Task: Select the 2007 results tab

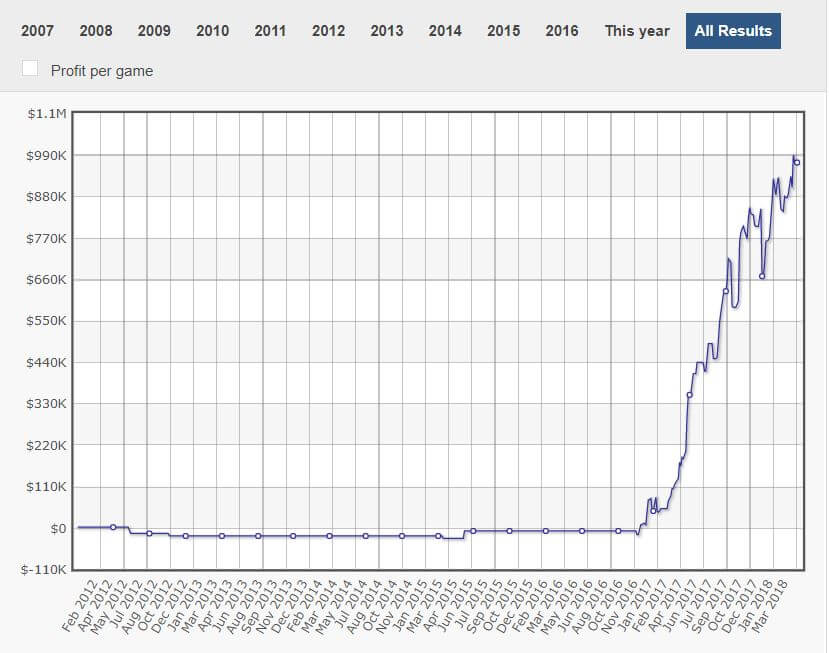Action: (x=37, y=31)
